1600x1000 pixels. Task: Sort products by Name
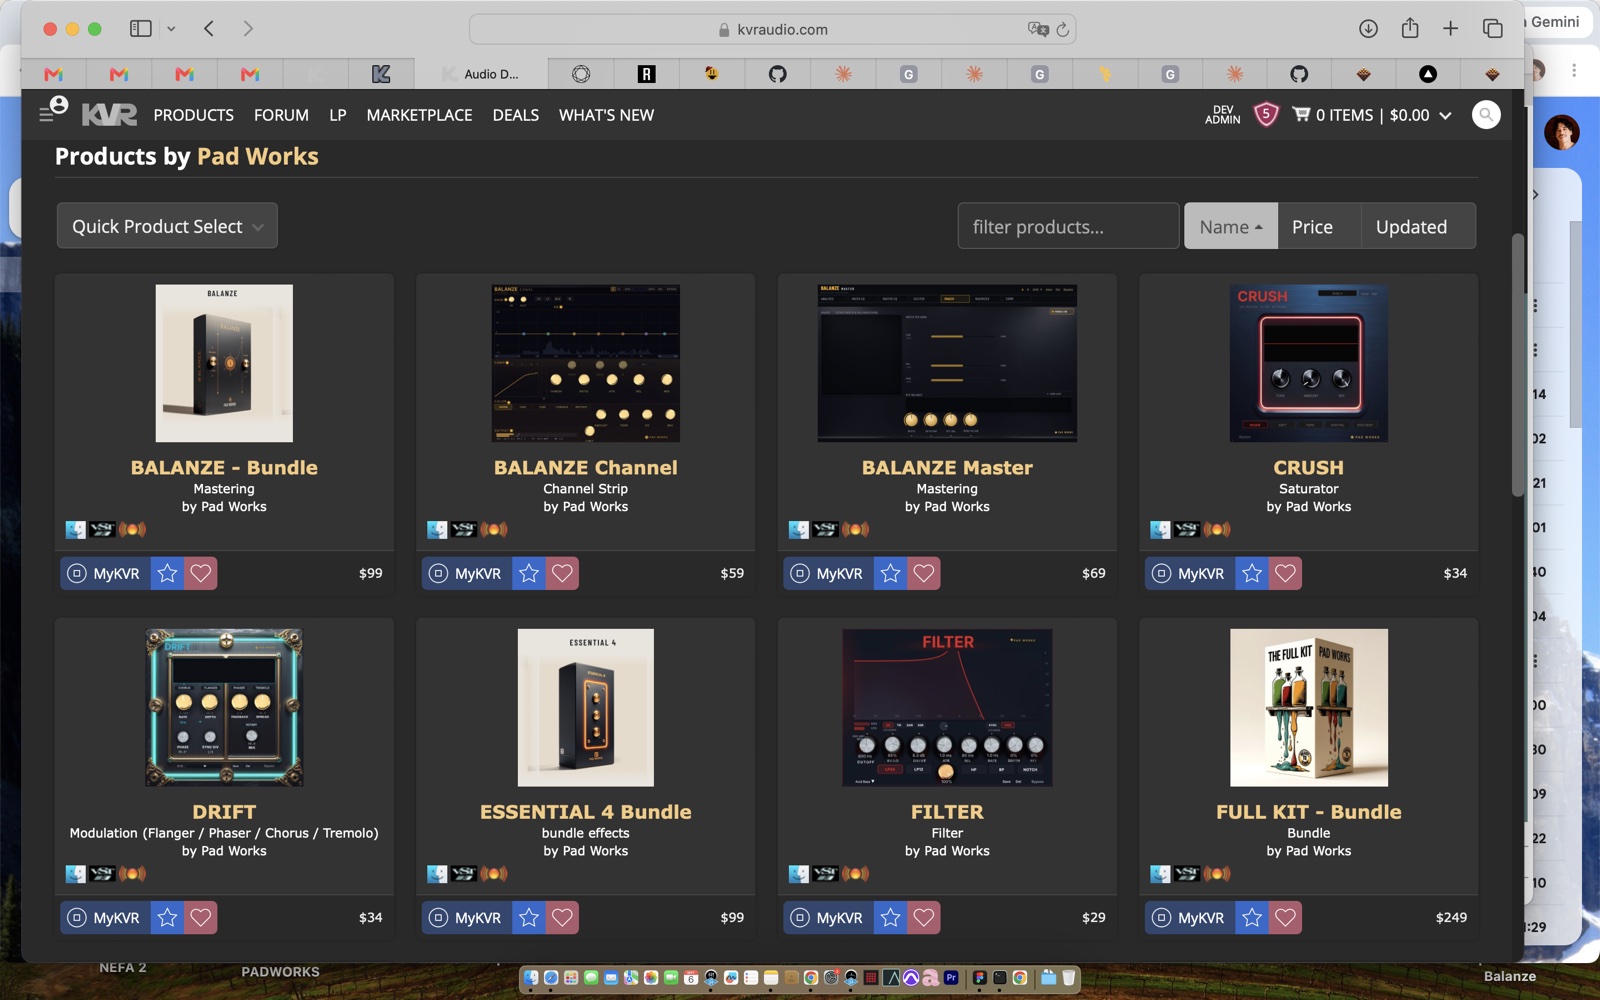click(1231, 226)
